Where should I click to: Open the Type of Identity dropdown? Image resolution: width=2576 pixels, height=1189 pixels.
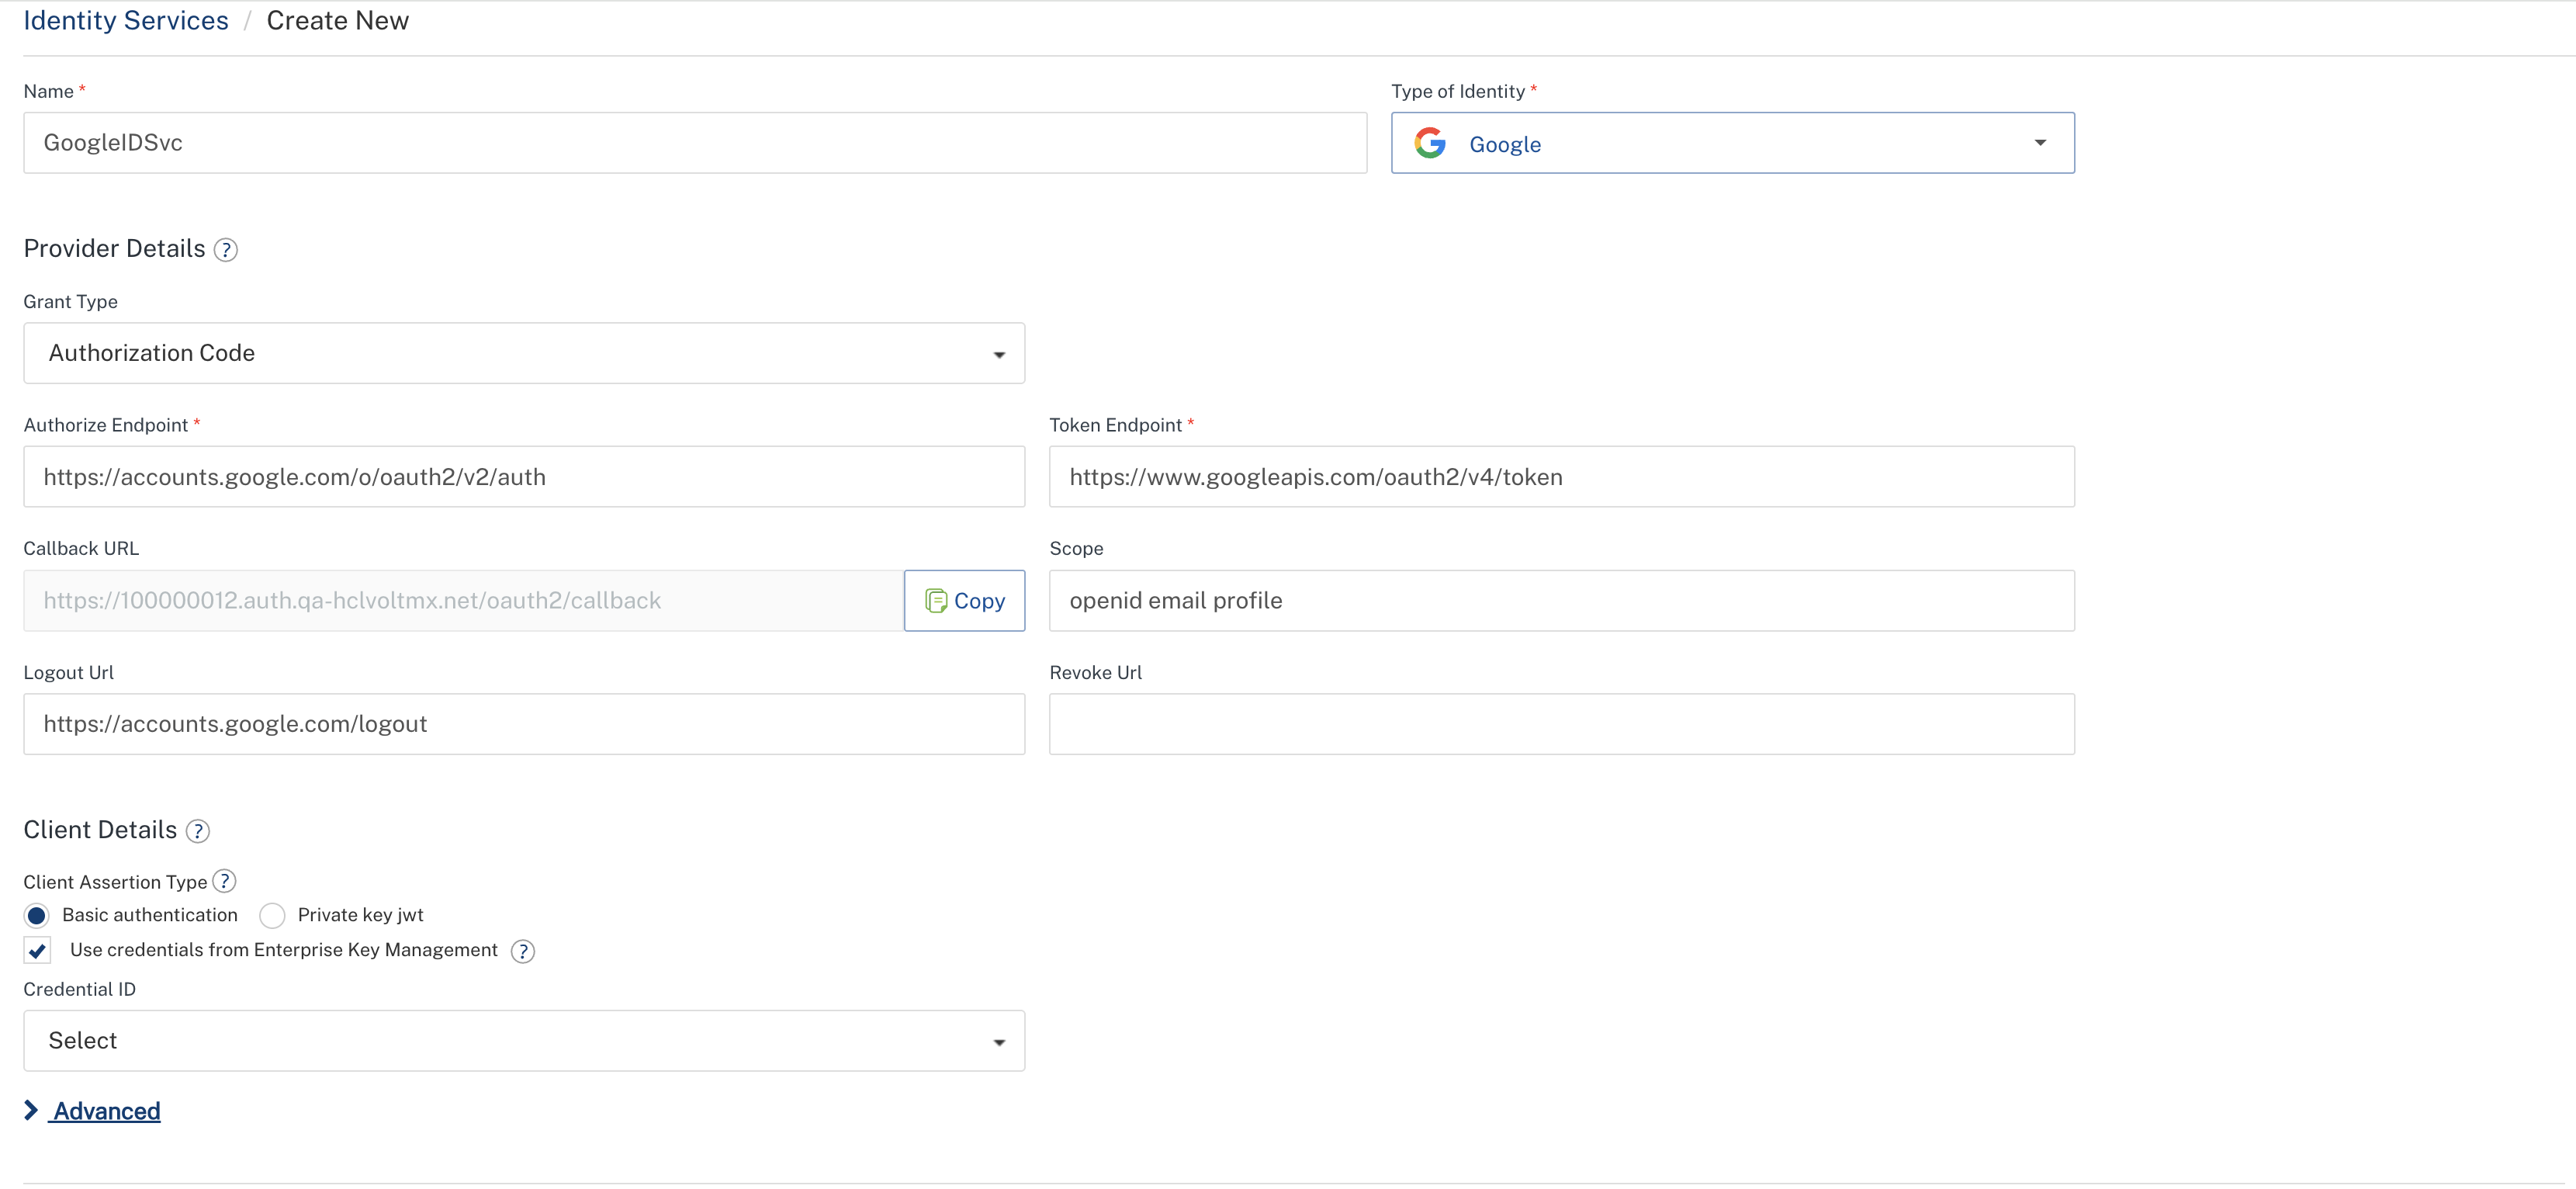click(x=2040, y=143)
